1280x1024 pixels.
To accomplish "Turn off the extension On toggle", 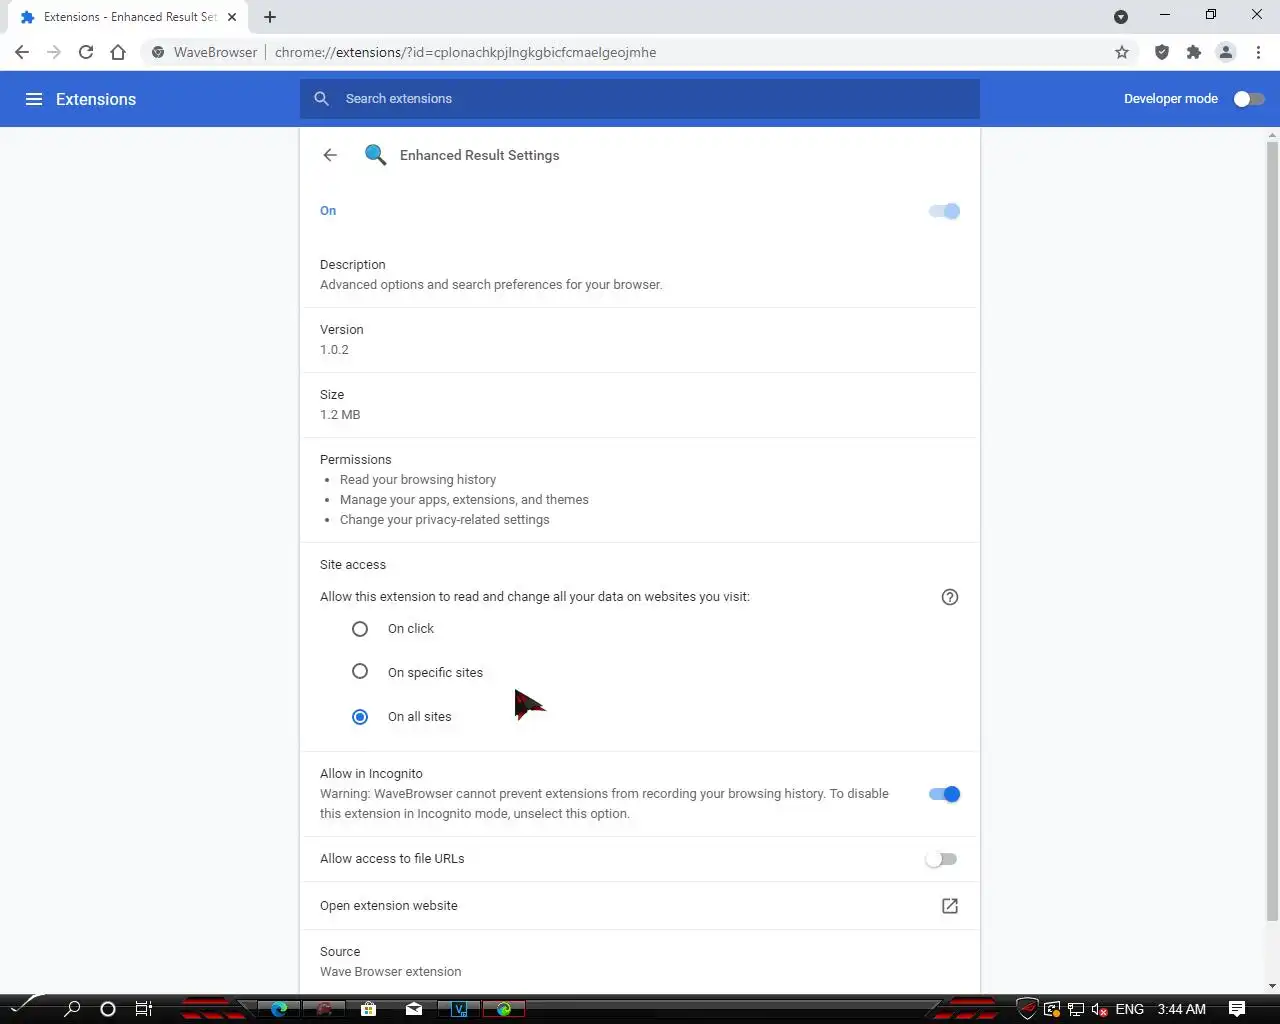I will 944,211.
